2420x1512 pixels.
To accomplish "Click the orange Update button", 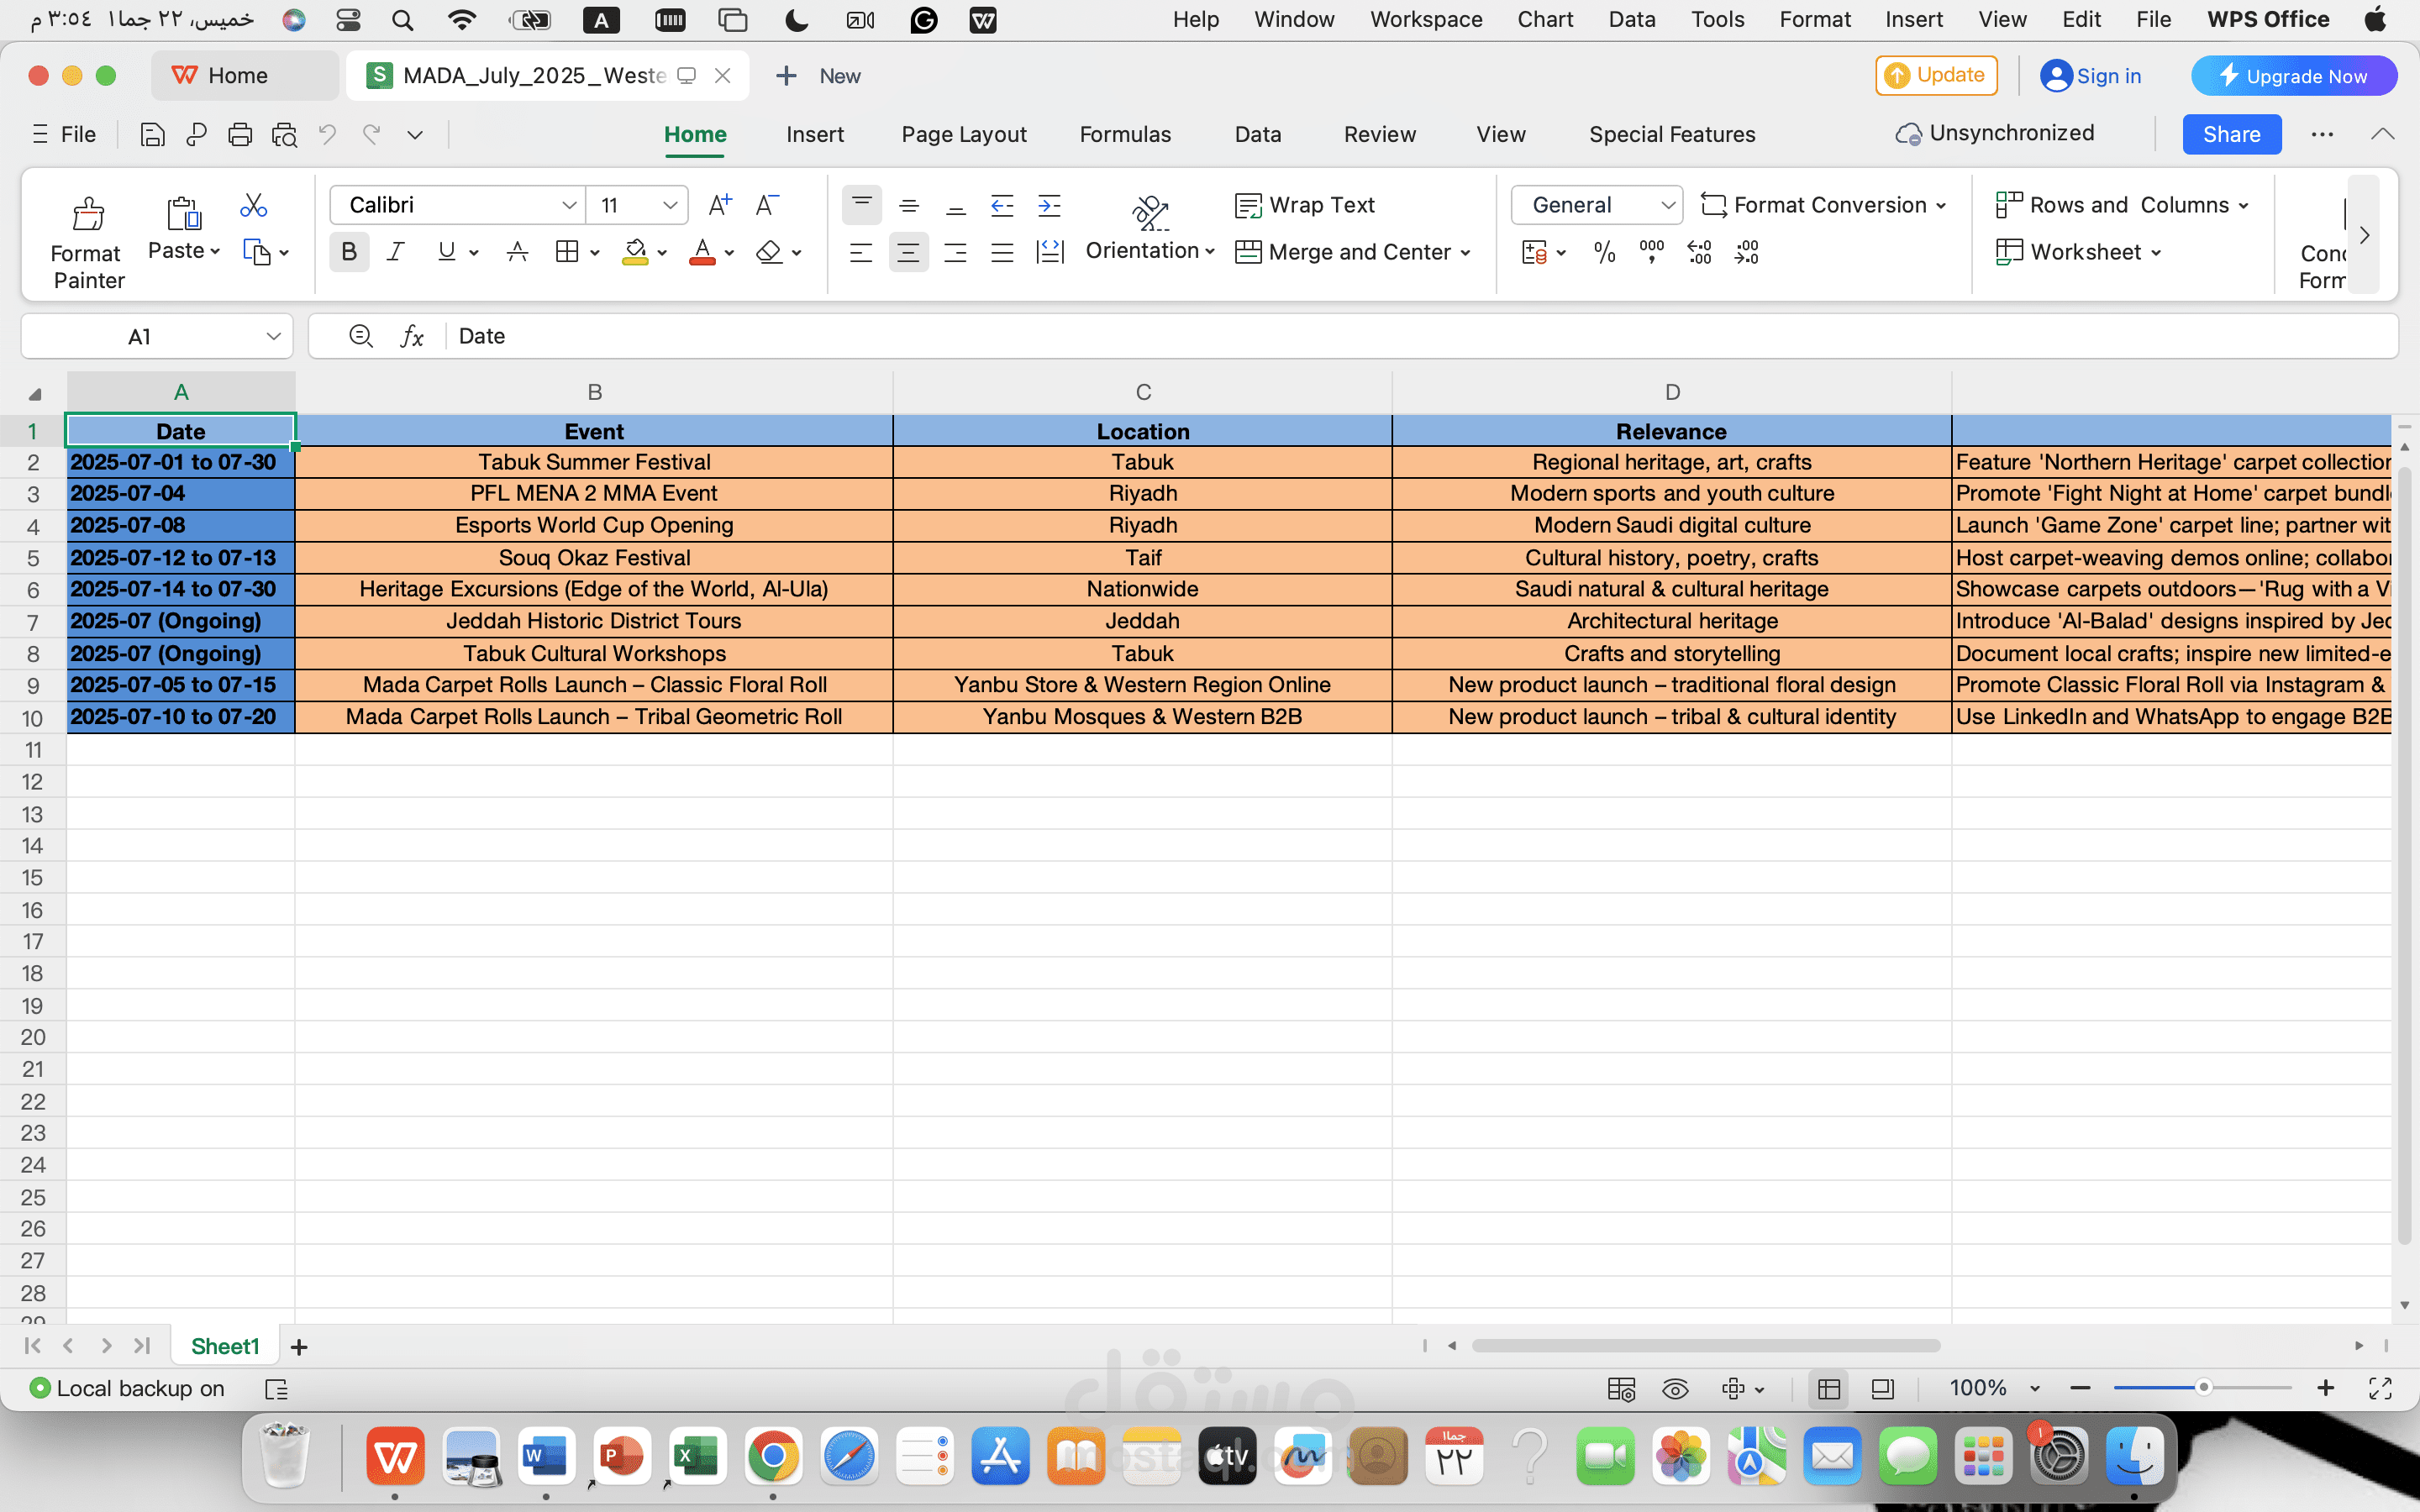I will tap(1936, 75).
